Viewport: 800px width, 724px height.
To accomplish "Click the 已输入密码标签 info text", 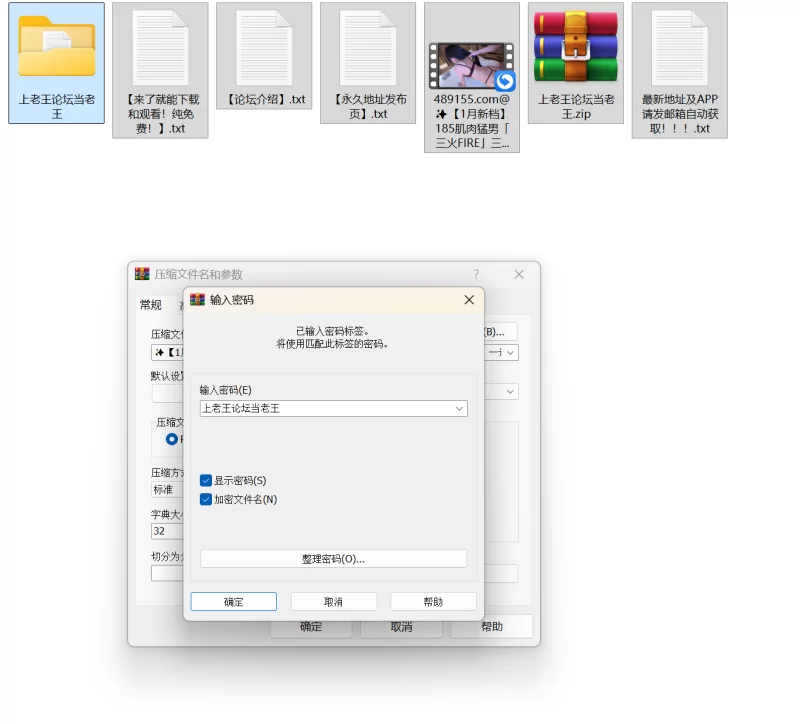I will (333, 331).
